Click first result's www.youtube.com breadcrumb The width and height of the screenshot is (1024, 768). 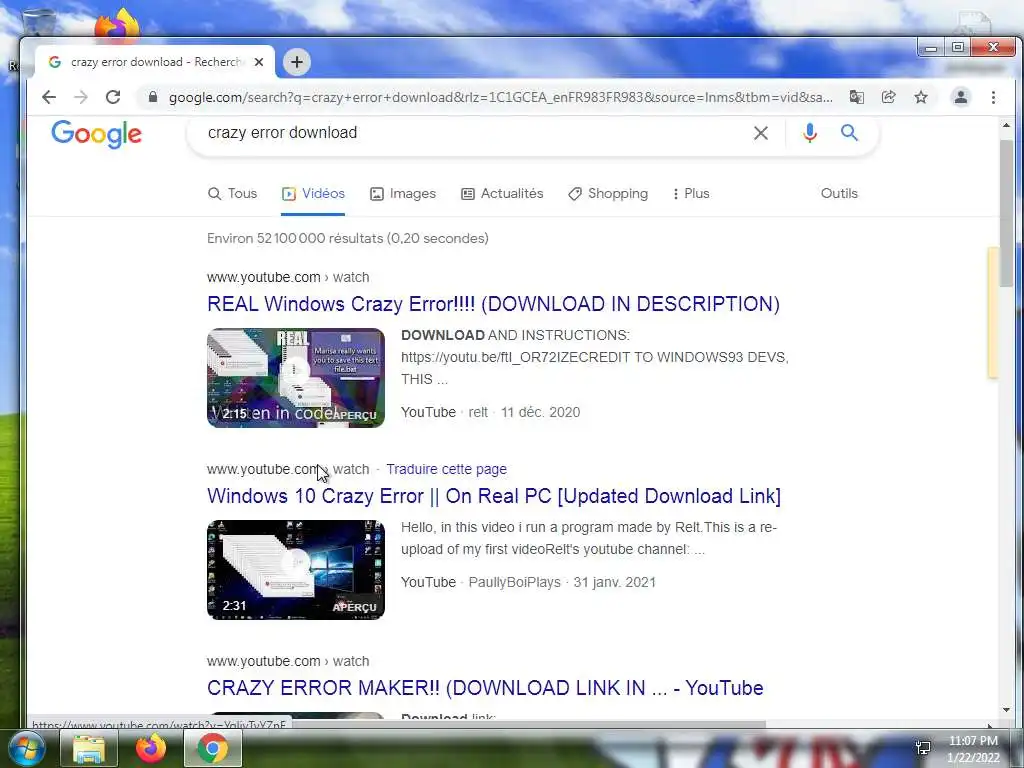[x=264, y=278]
